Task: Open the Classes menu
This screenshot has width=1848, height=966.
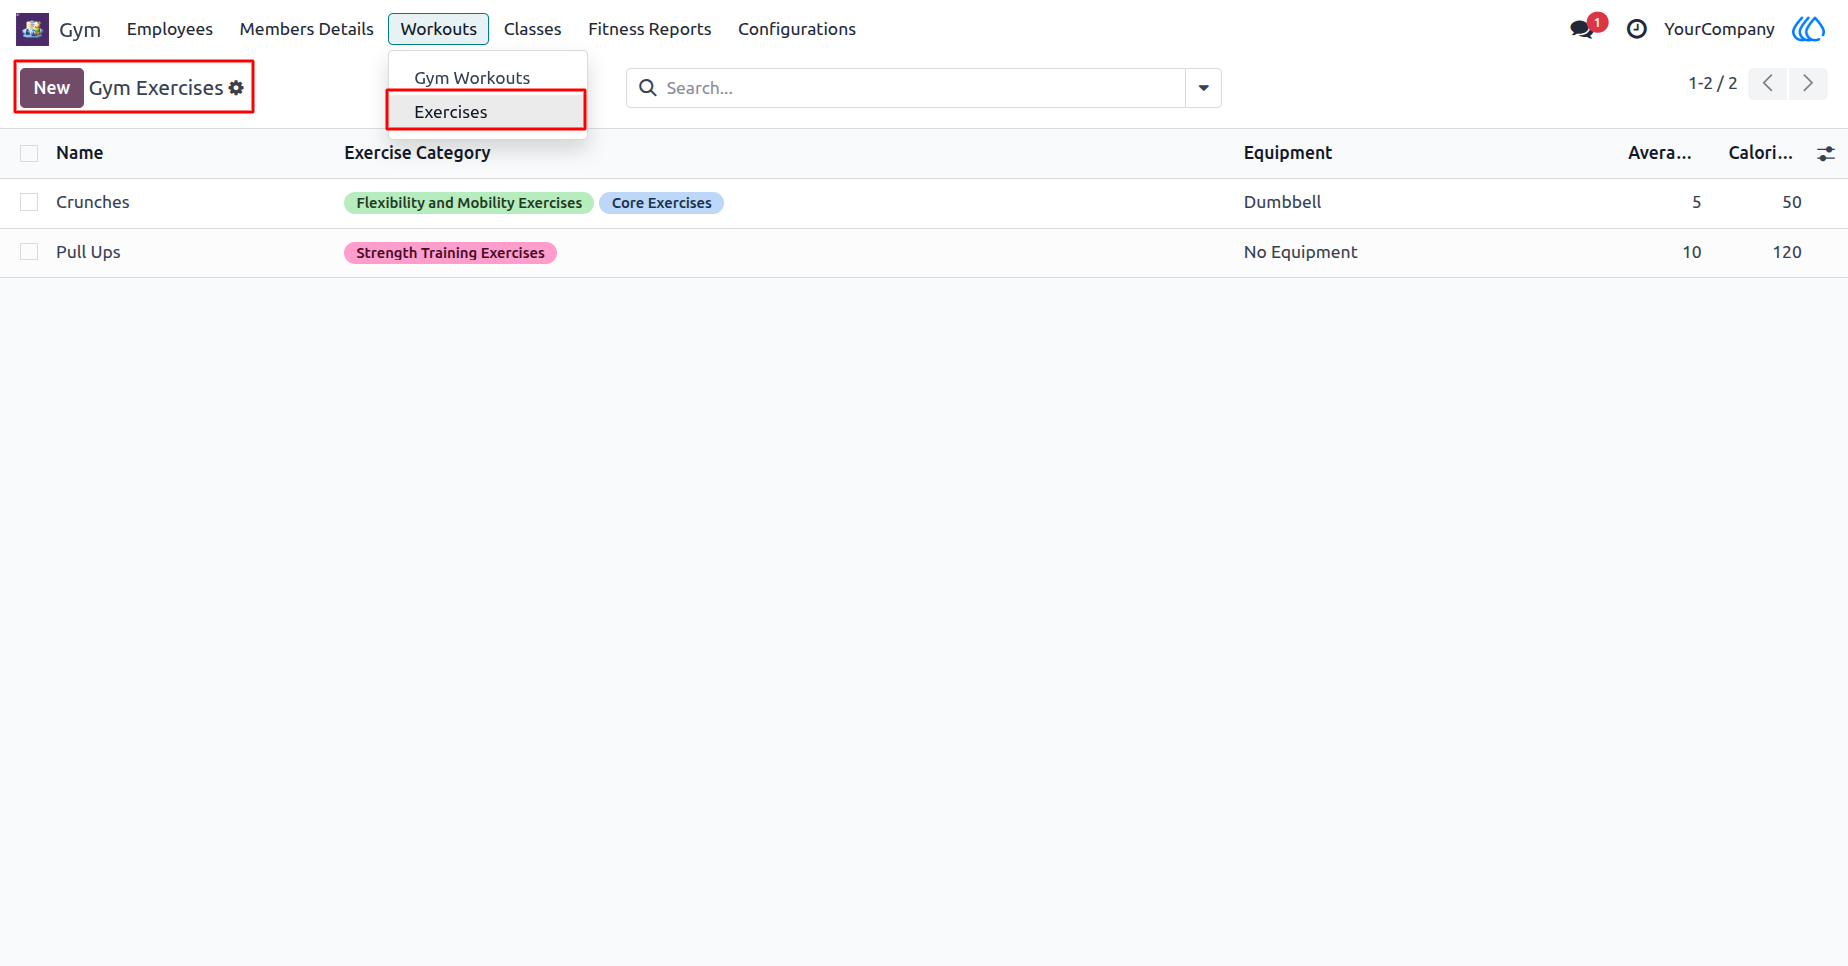Action: point(533,29)
